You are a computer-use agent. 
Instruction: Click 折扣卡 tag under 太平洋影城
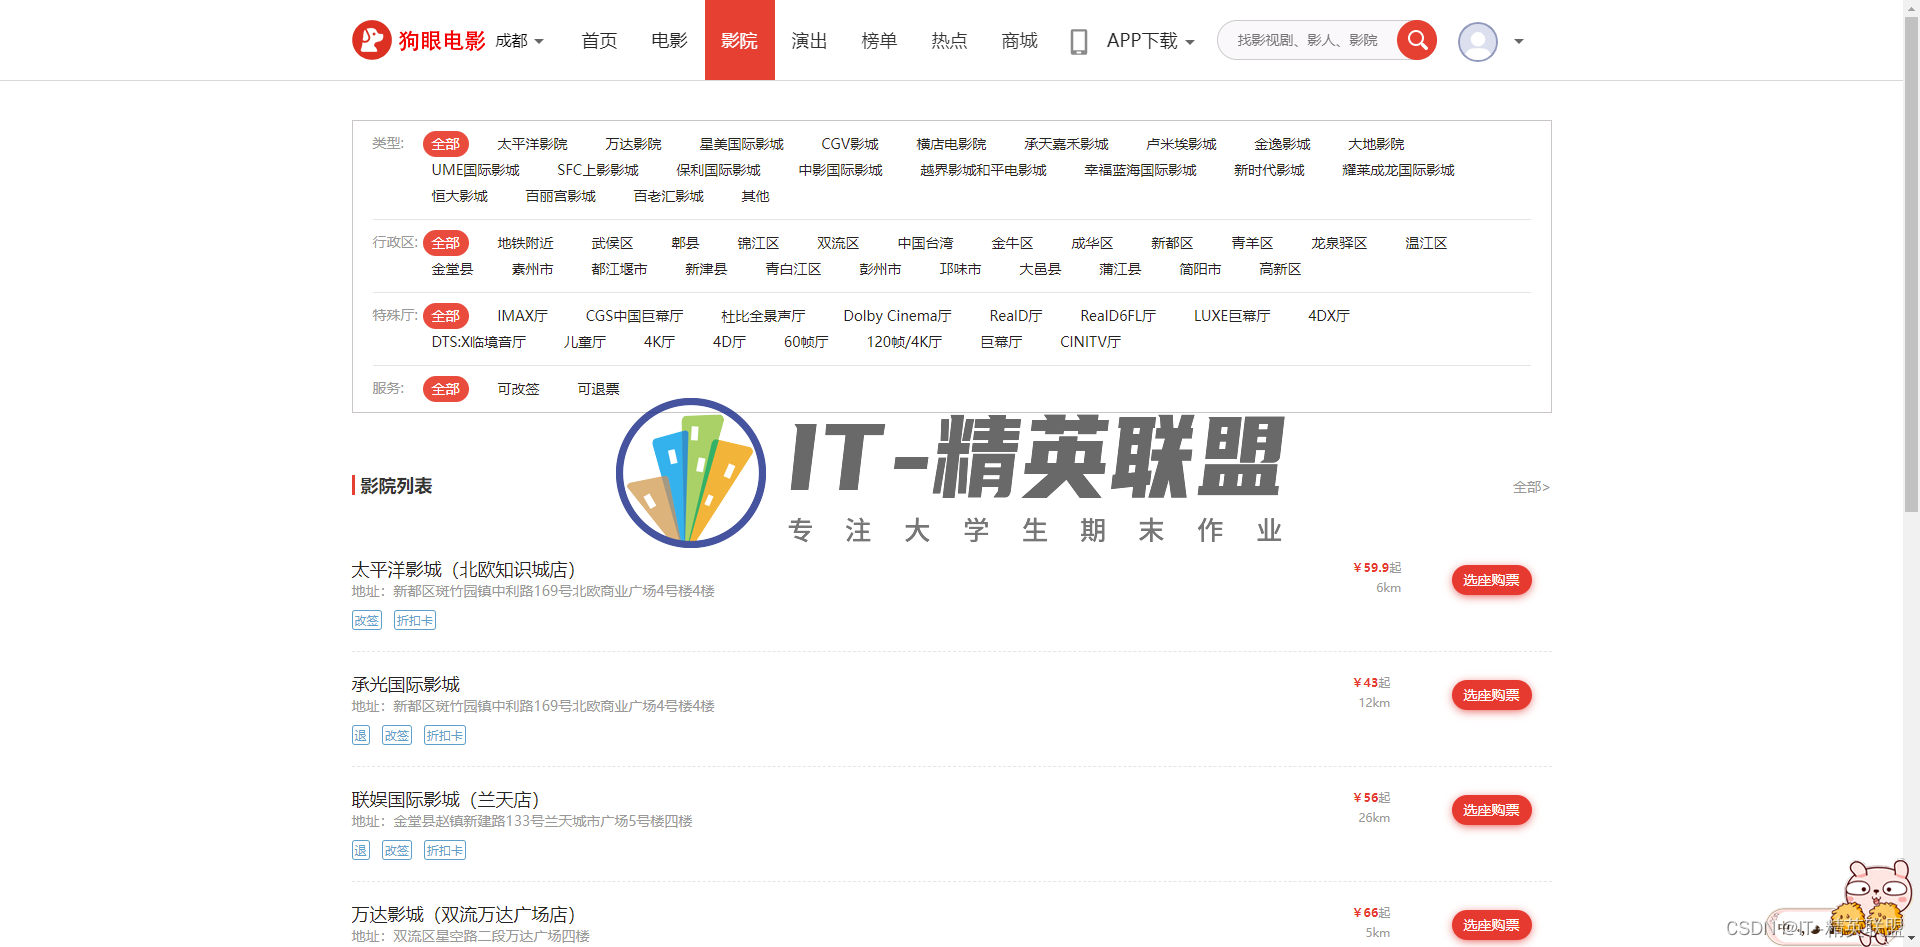(415, 620)
